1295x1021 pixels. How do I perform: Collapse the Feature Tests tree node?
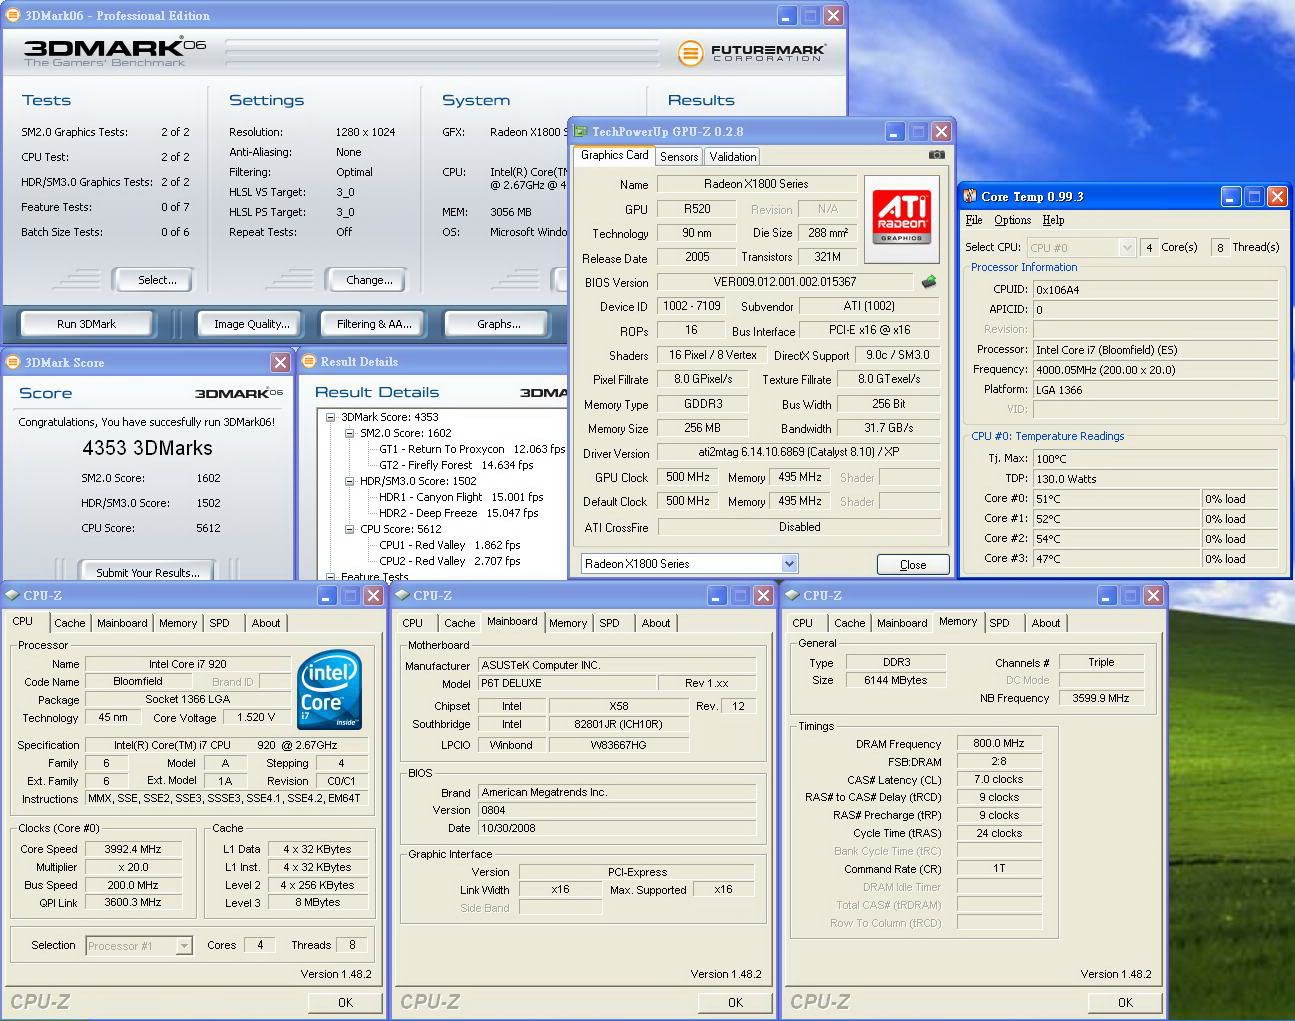(331, 576)
